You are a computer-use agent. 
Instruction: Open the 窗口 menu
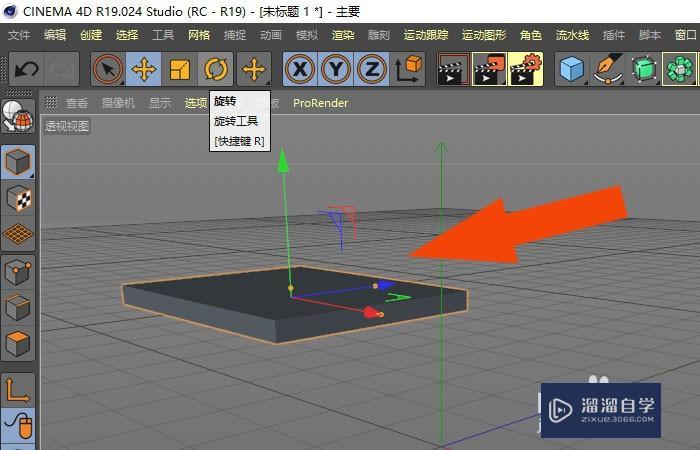click(686, 35)
